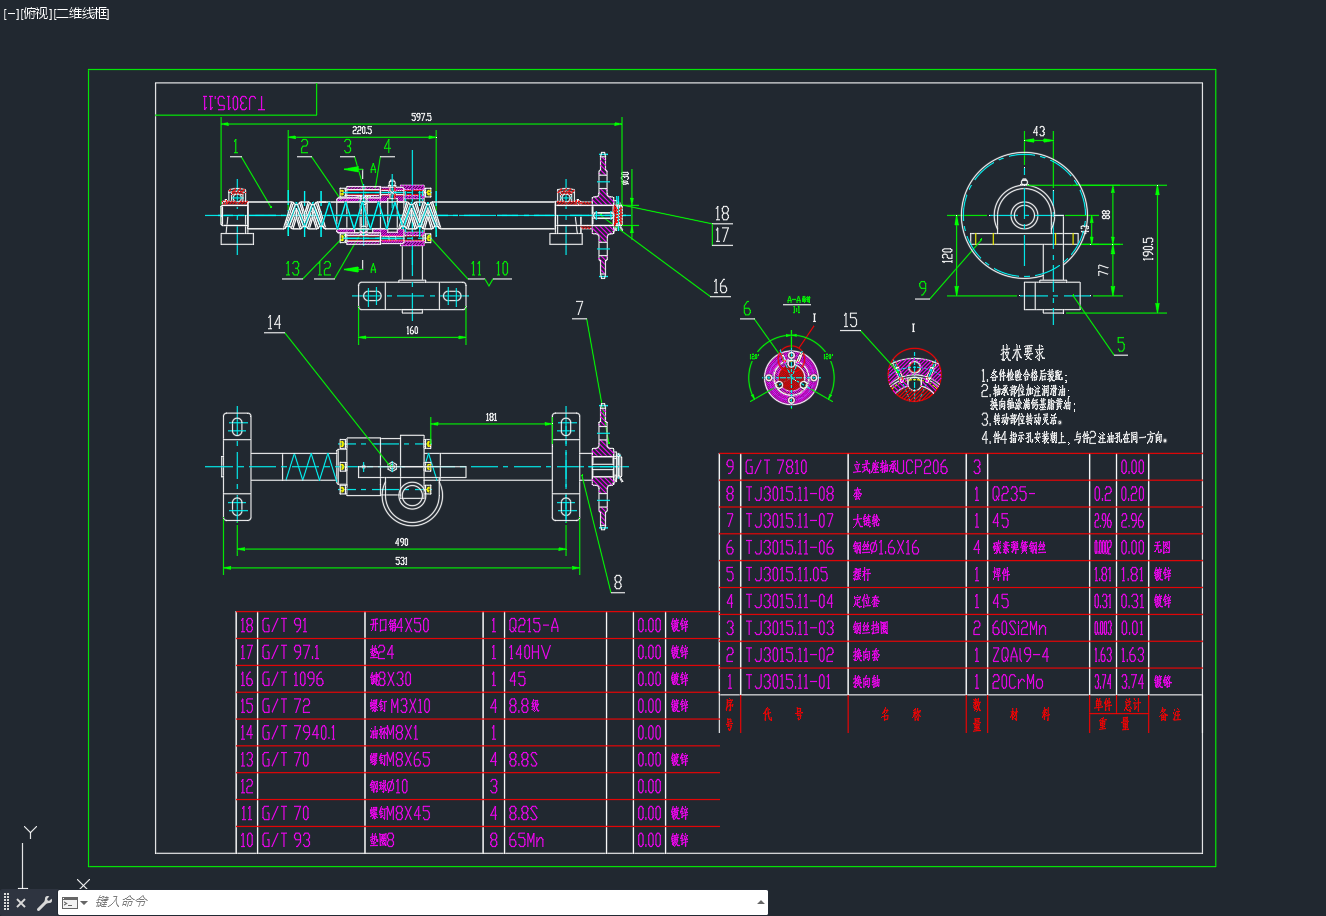Screen dimensions: 1326x916
Task: Select the 螺钉 M3X10 name cell
Action: (x=400, y=706)
